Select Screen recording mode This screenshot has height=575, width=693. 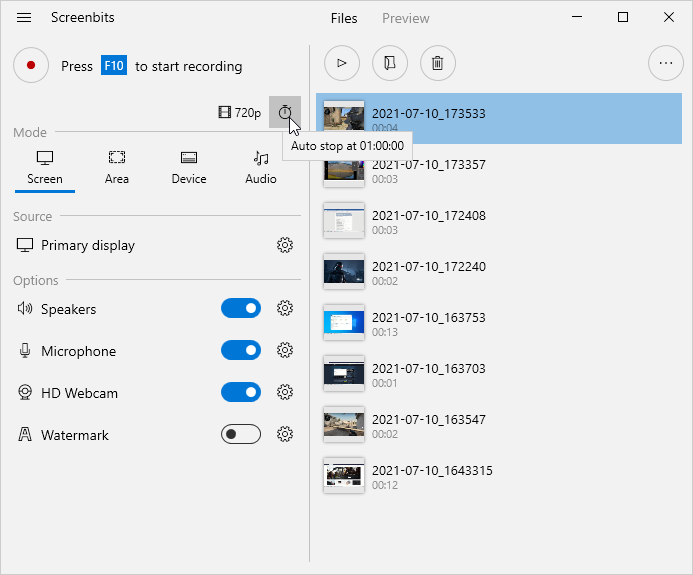coord(45,168)
